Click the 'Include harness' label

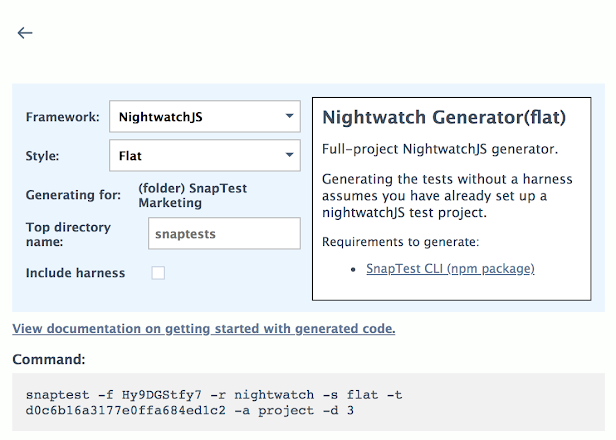(x=75, y=273)
